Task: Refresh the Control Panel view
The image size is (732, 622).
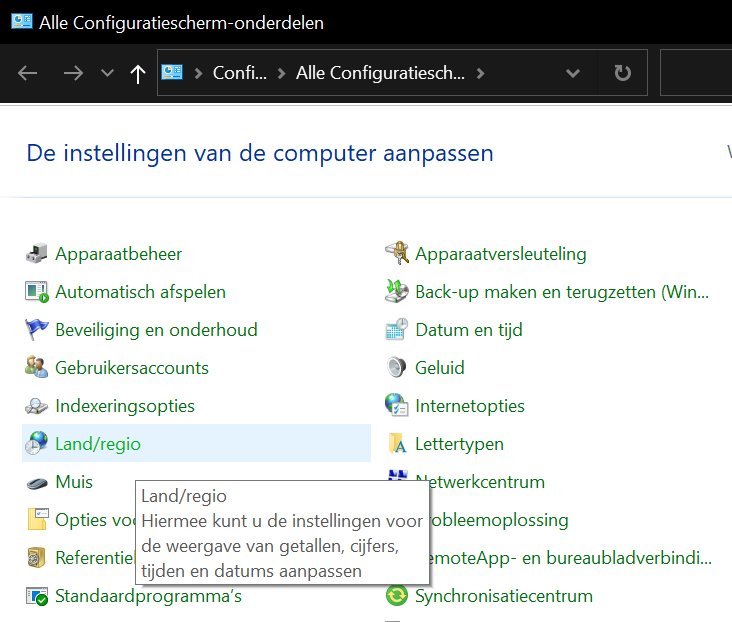Action: pyautogui.click(x=622, y=73)
